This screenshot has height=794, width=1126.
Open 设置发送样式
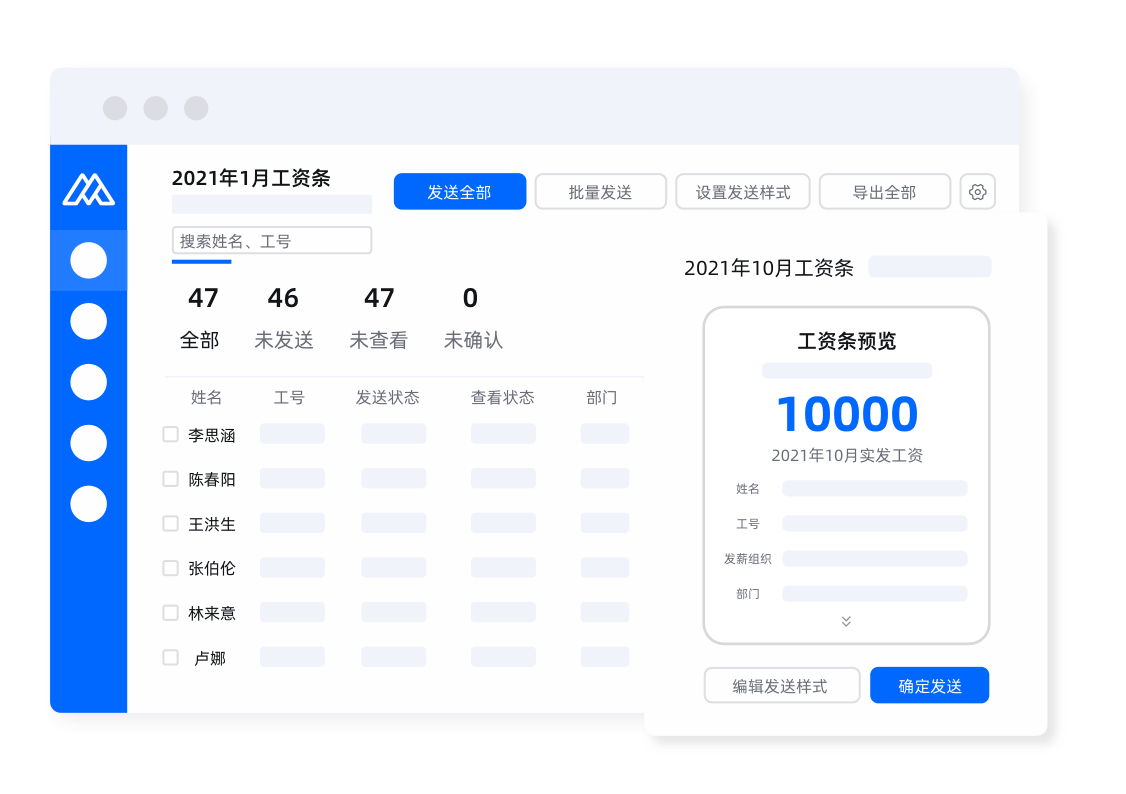pyautogui.click(x=743, y=192)
